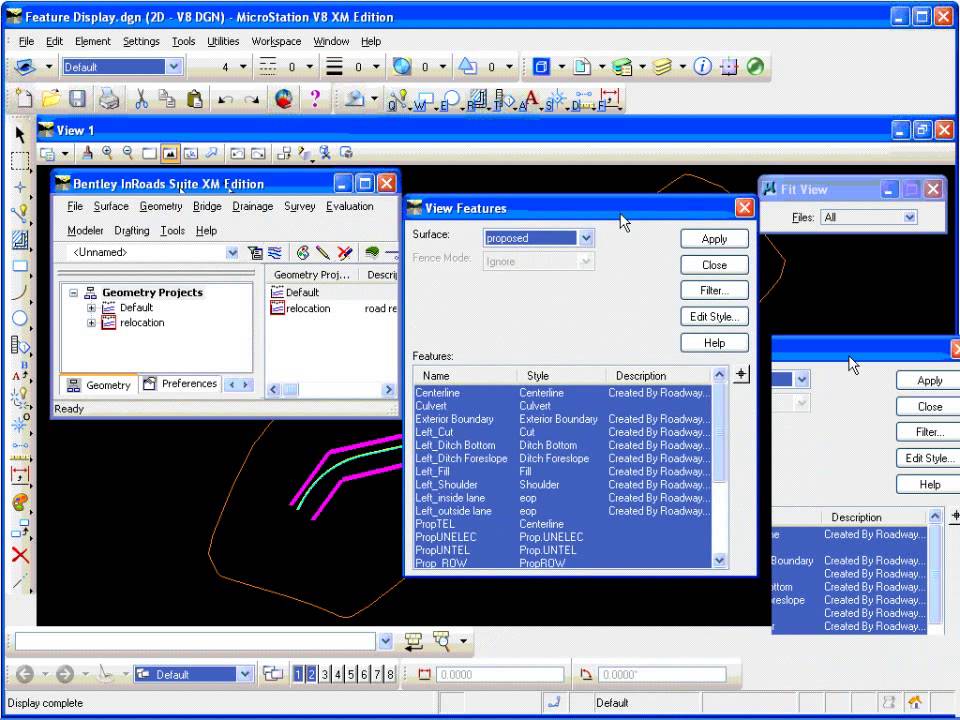The width and height of the screenshot is (960, 720).
Task: Select the Left_Shoulder feature row
Action: (x=562, y=484)
